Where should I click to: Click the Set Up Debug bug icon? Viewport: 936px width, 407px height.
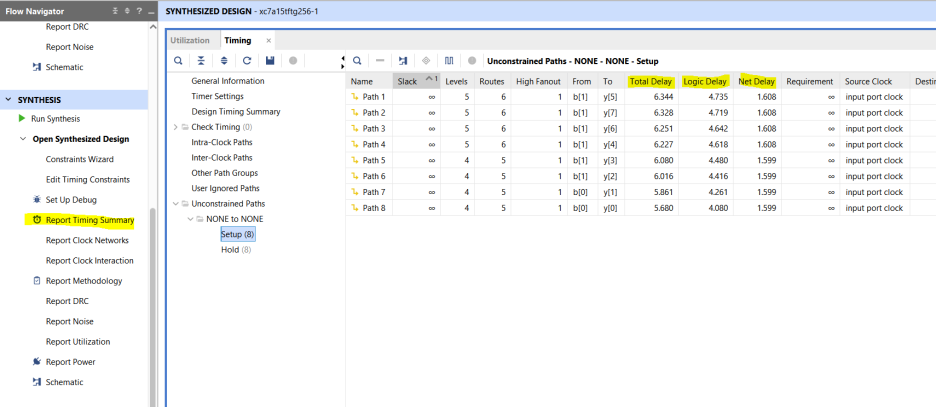pyautogui.click(x=37, y=200)
